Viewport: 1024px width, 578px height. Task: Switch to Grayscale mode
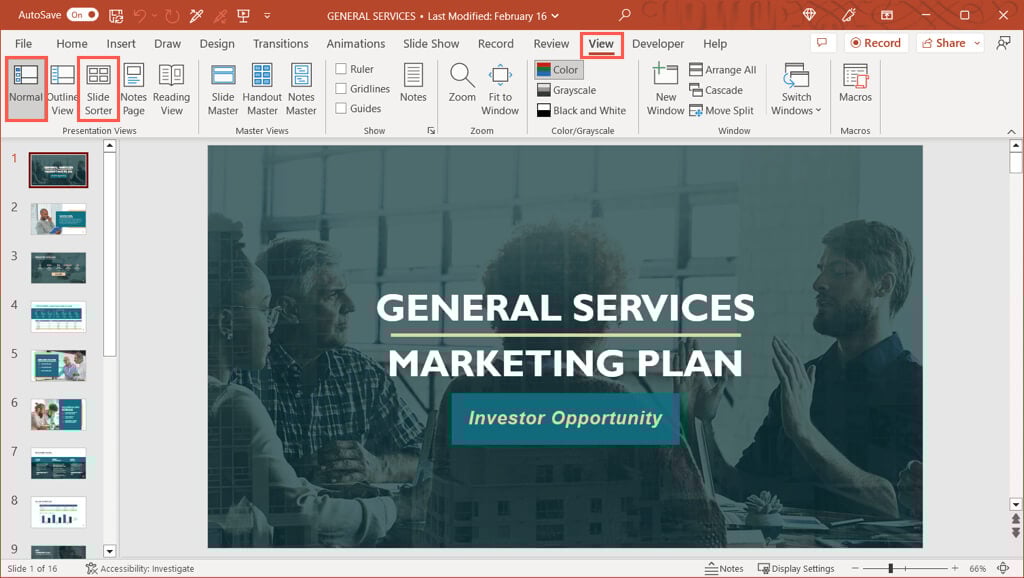coord(567,90)
